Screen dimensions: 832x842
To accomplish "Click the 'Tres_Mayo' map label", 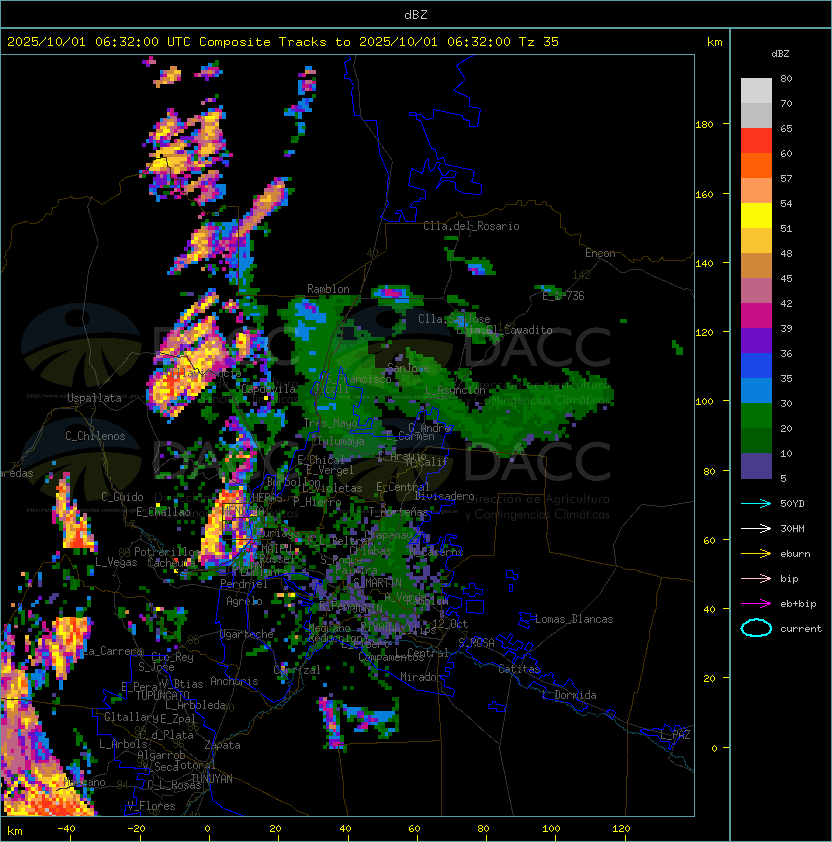I will [330, 423].
